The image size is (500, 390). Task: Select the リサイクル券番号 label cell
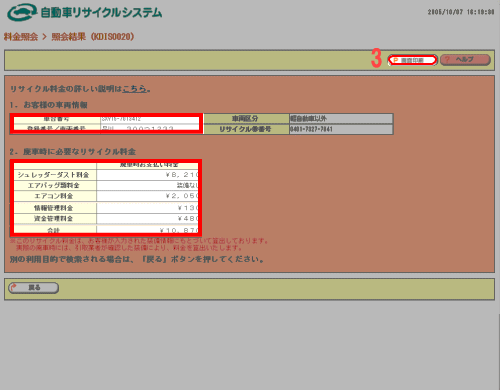(246, 129)
